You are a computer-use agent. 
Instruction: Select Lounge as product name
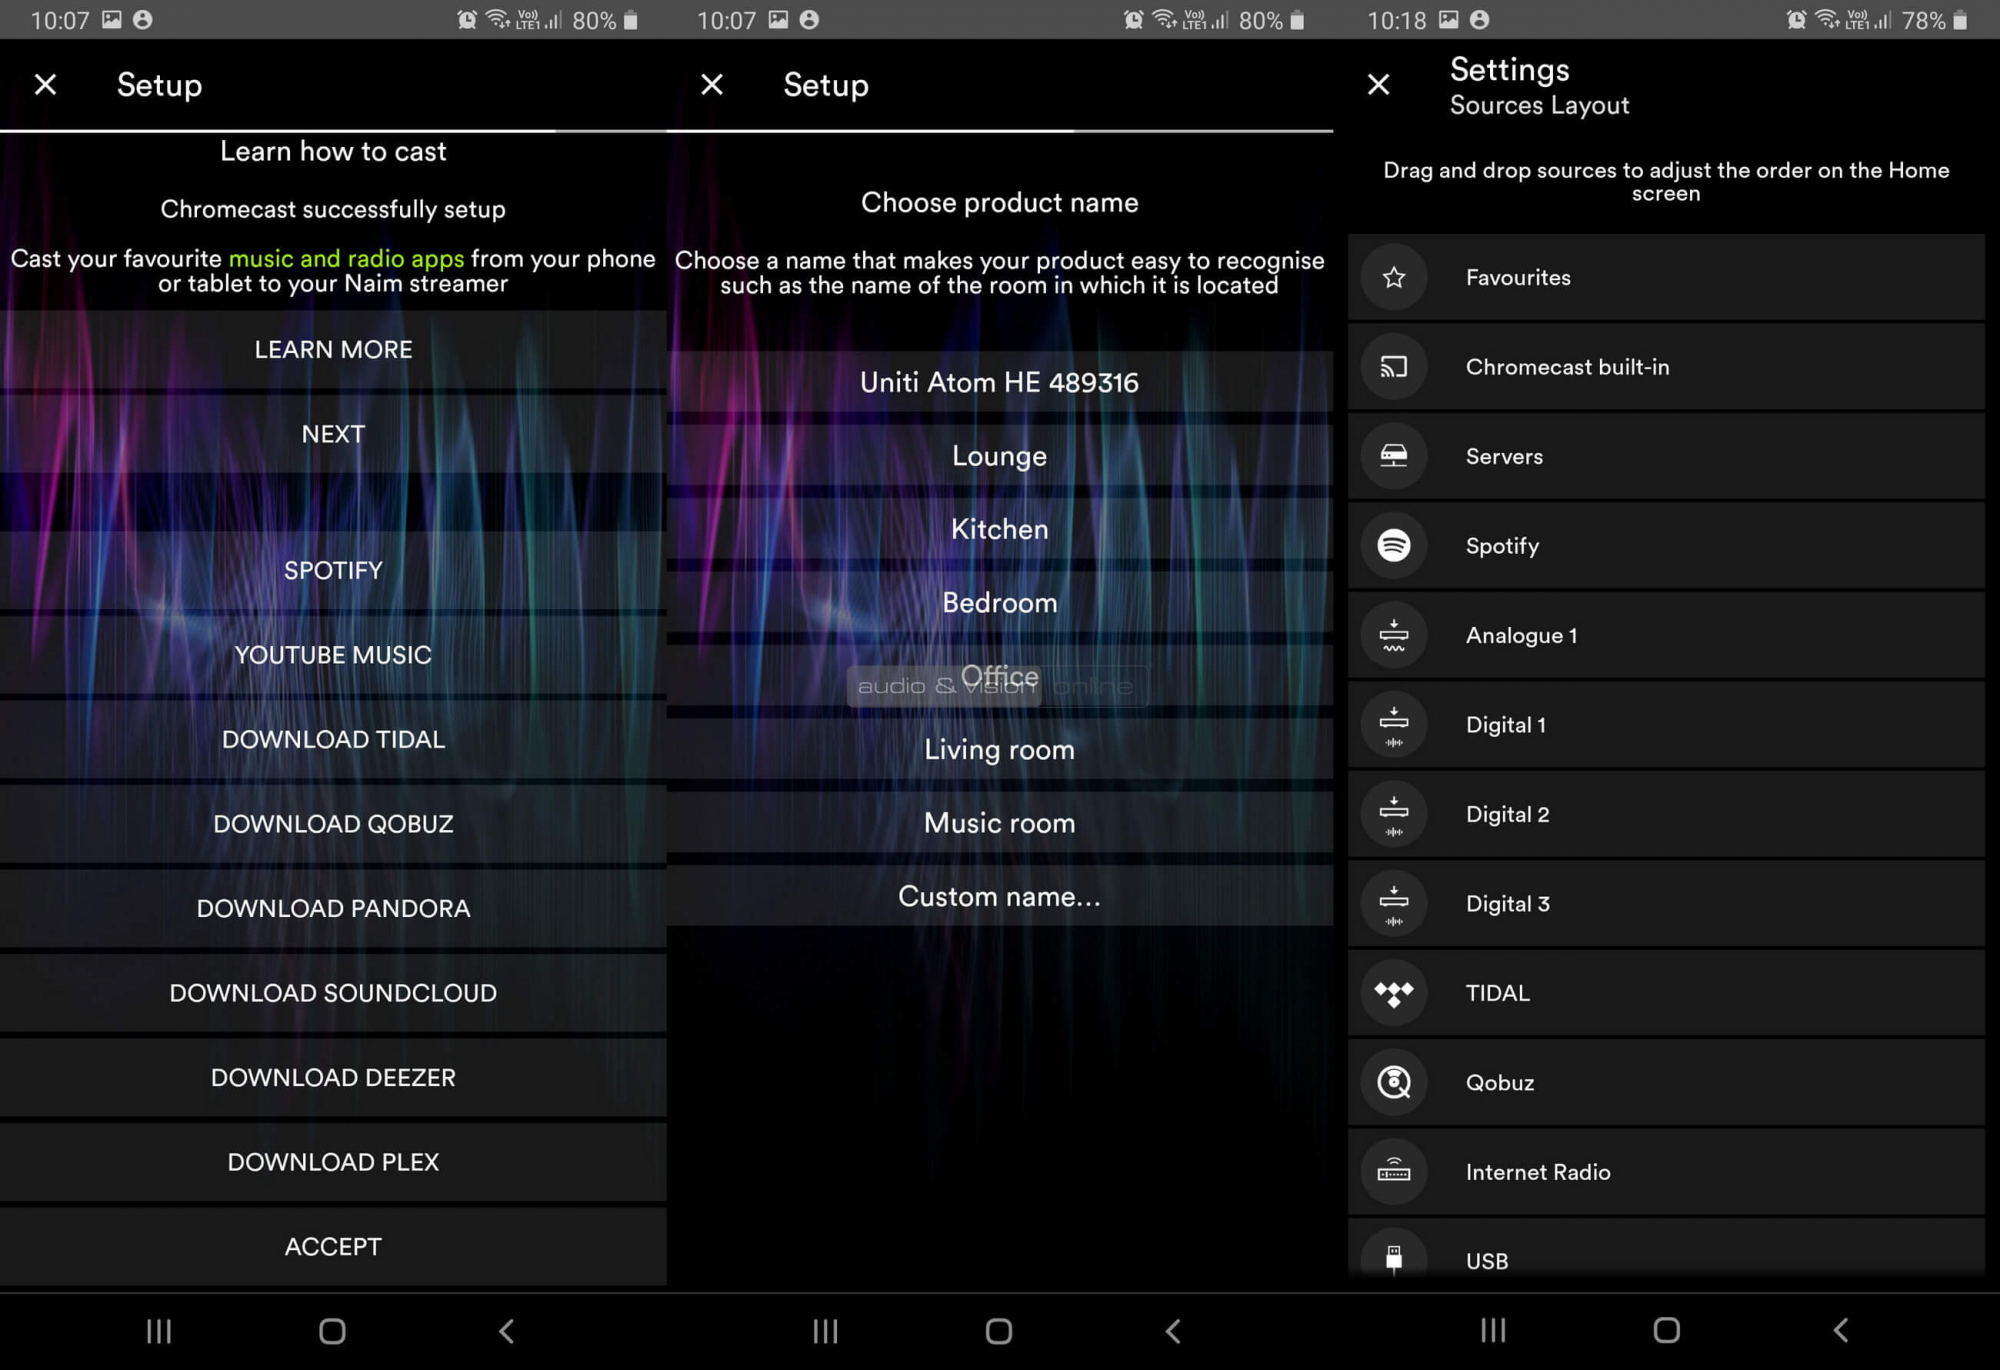click(x=999, y=456)
